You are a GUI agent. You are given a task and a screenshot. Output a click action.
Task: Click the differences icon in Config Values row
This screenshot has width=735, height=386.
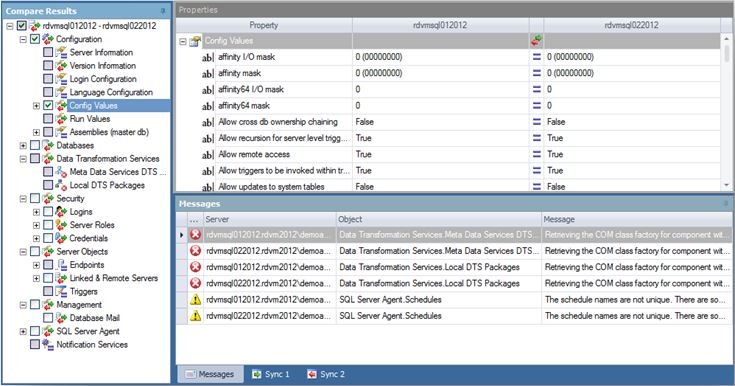(536, 41)
